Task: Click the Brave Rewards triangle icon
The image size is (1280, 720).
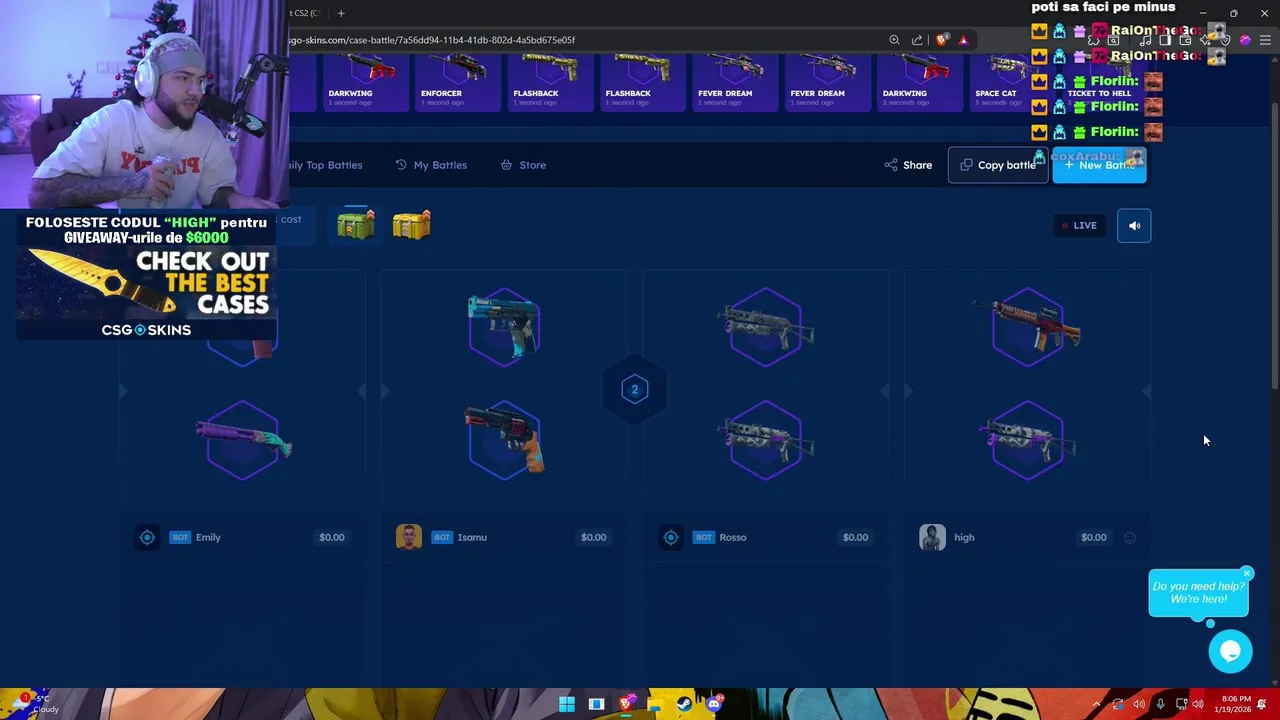Action: point(963,40)
